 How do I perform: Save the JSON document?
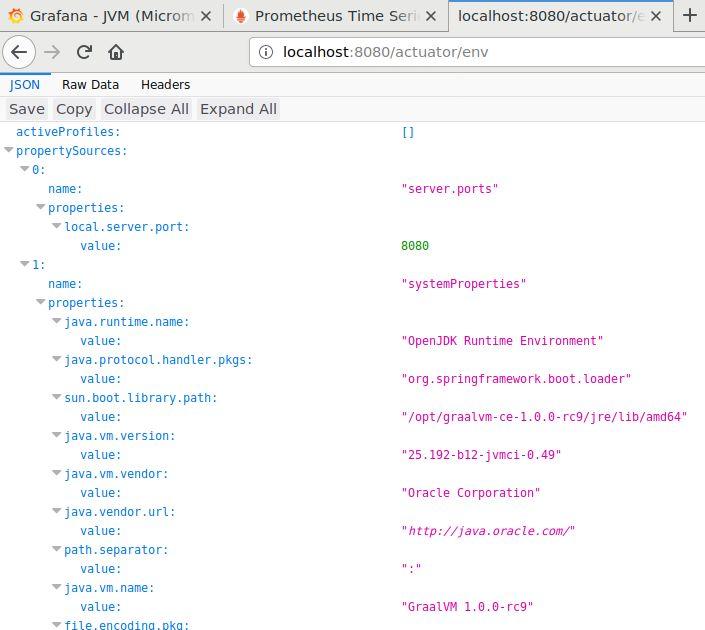pos(27,109)
